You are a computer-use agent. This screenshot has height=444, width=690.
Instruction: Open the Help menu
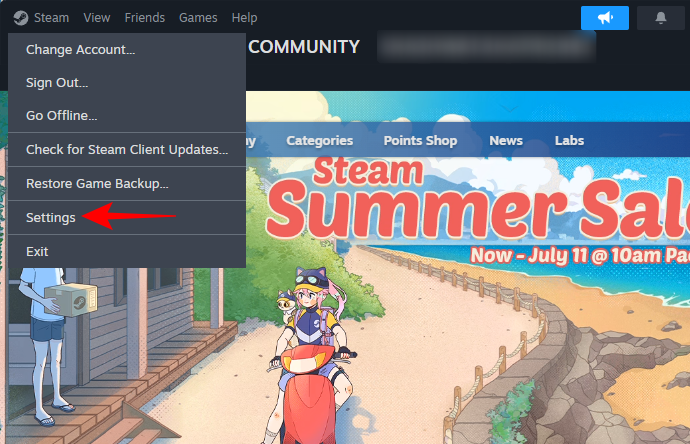tap(244, 18)
